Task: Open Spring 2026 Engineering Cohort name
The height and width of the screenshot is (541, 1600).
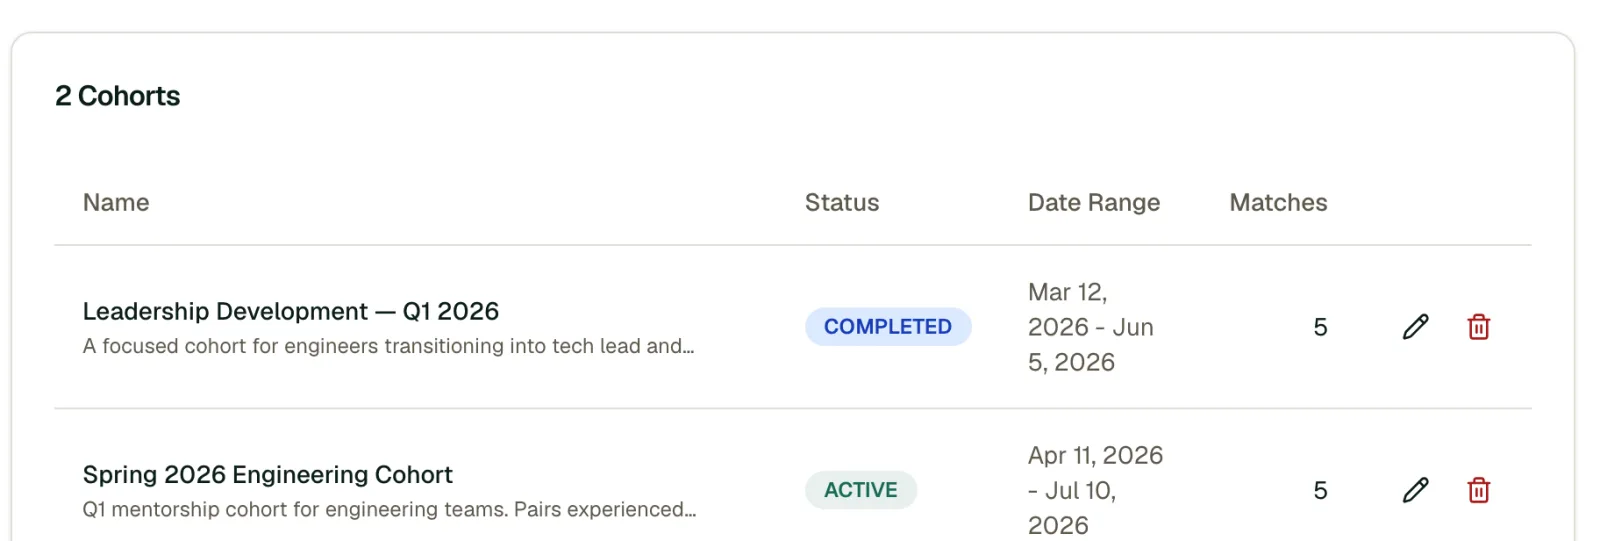Action: coord(268,474)
